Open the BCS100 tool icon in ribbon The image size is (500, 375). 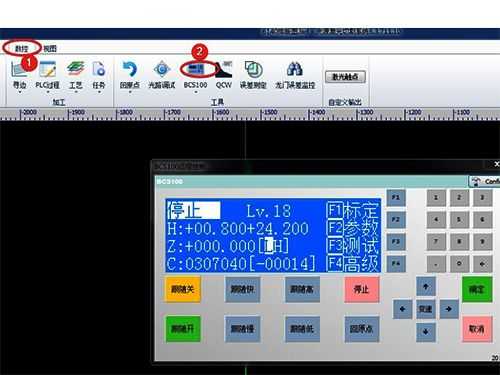196,69
